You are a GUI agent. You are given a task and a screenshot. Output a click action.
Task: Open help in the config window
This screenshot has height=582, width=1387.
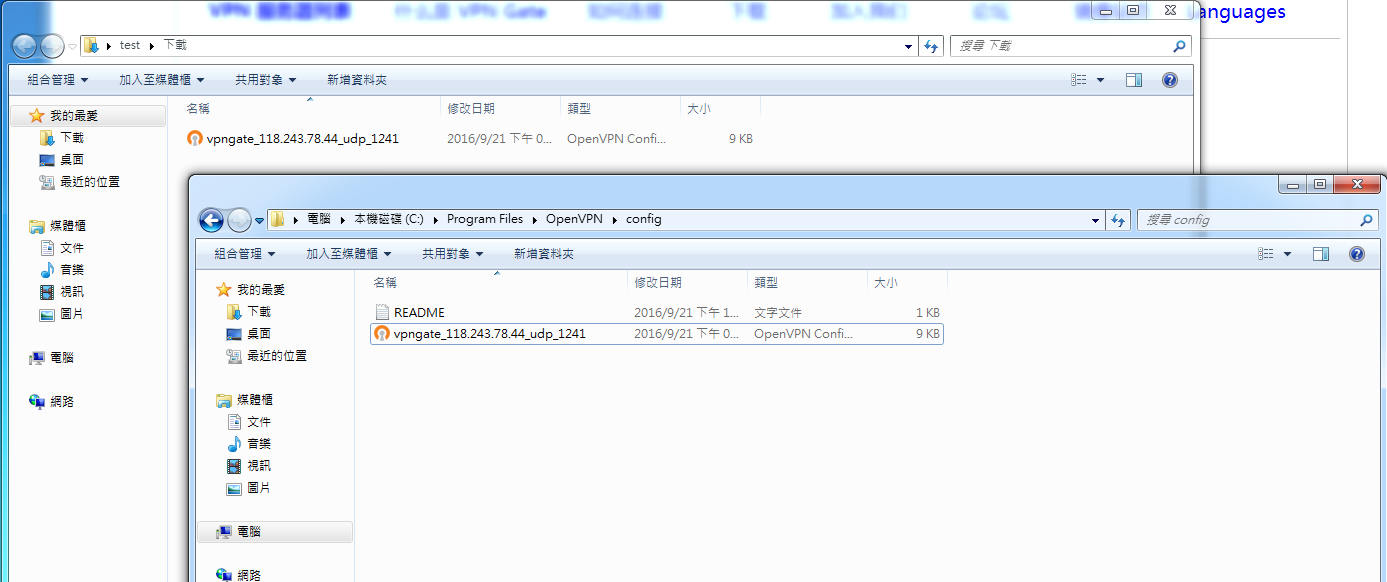(x=1356, y=254)
